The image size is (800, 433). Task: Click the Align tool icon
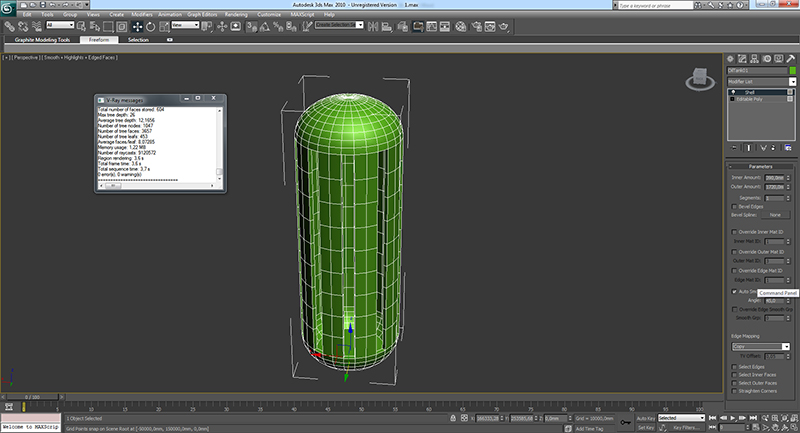pyautogui.click(x=387, y=26)
